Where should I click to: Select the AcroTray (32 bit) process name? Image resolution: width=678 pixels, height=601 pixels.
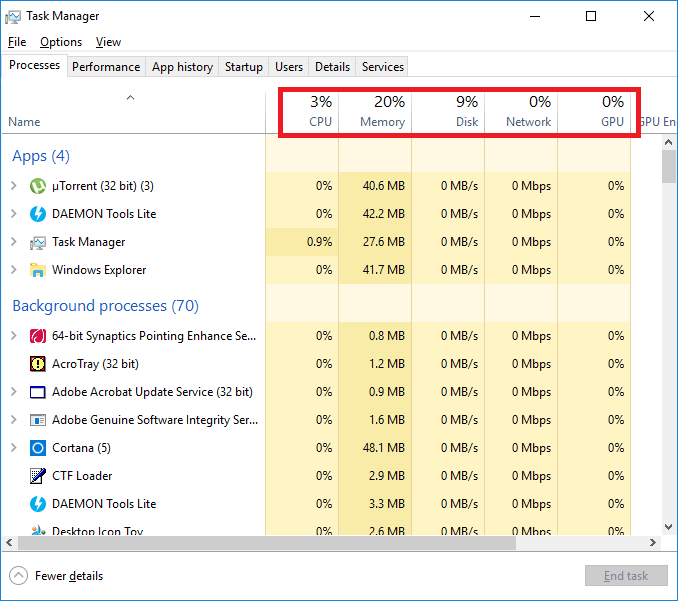point(95,364)
